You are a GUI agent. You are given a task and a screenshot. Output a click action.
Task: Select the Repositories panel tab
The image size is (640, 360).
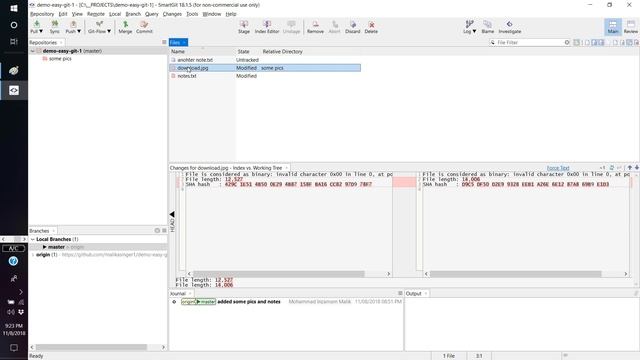(x=46, y=42)
